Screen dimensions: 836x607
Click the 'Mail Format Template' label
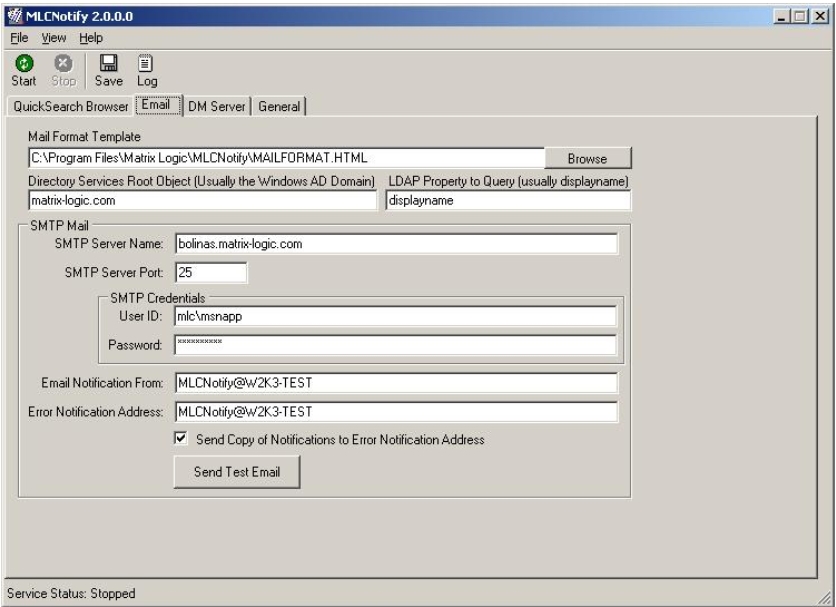[x=84, y=137]
